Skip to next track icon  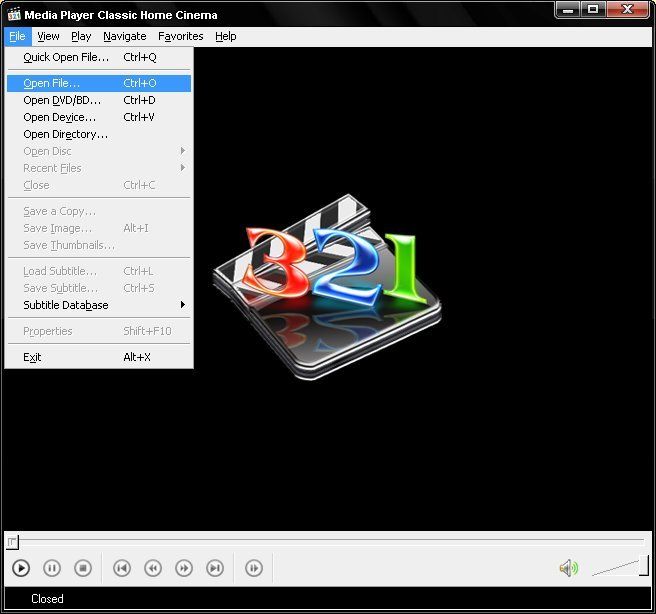tap(215, 568)
